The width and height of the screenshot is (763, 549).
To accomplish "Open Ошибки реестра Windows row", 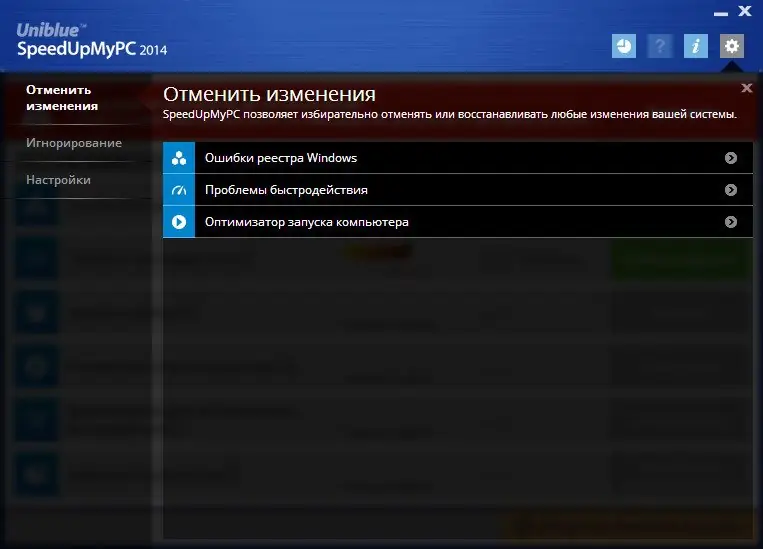I will tap(458, 158).
